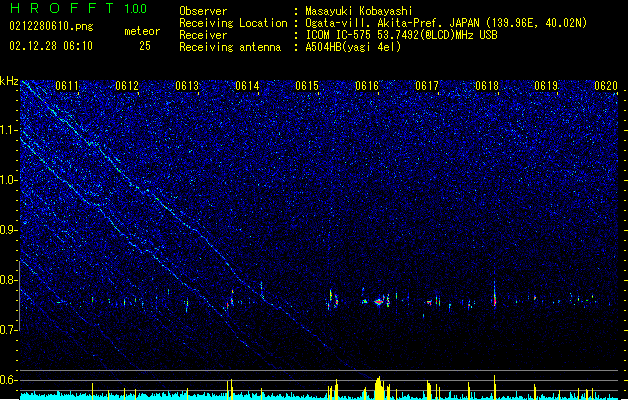Click the largest yellow power peak below 0616
Image resolution: width=629 pixels, height=400 pixels.
(x=379, y=388)
